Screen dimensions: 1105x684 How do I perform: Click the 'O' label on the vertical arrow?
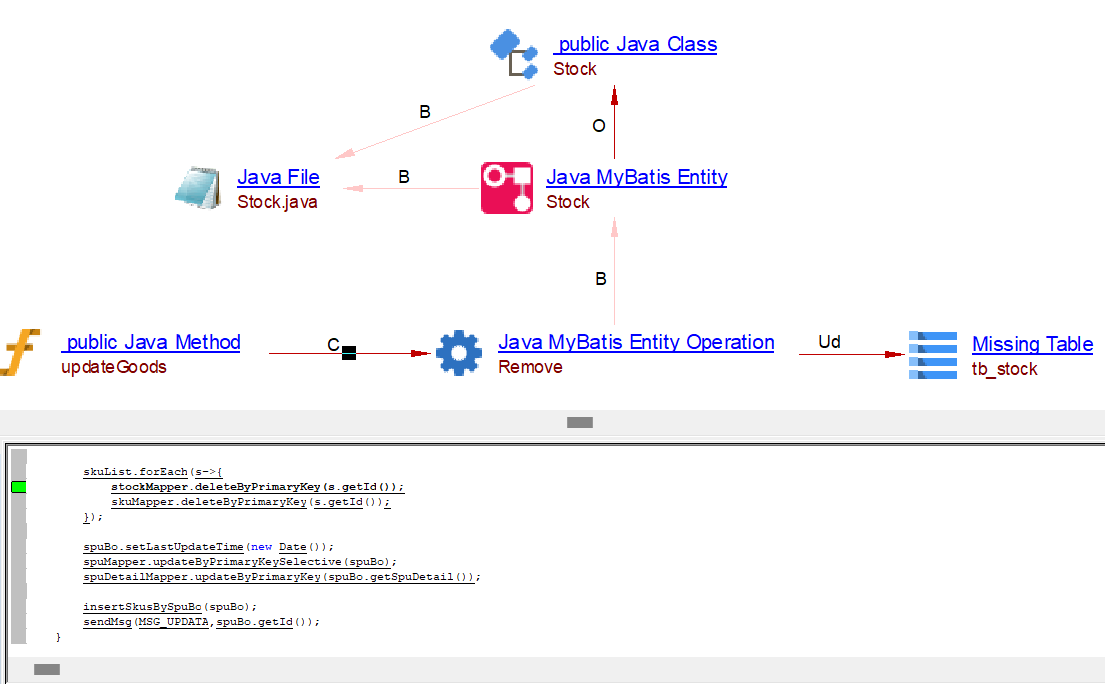599,126
